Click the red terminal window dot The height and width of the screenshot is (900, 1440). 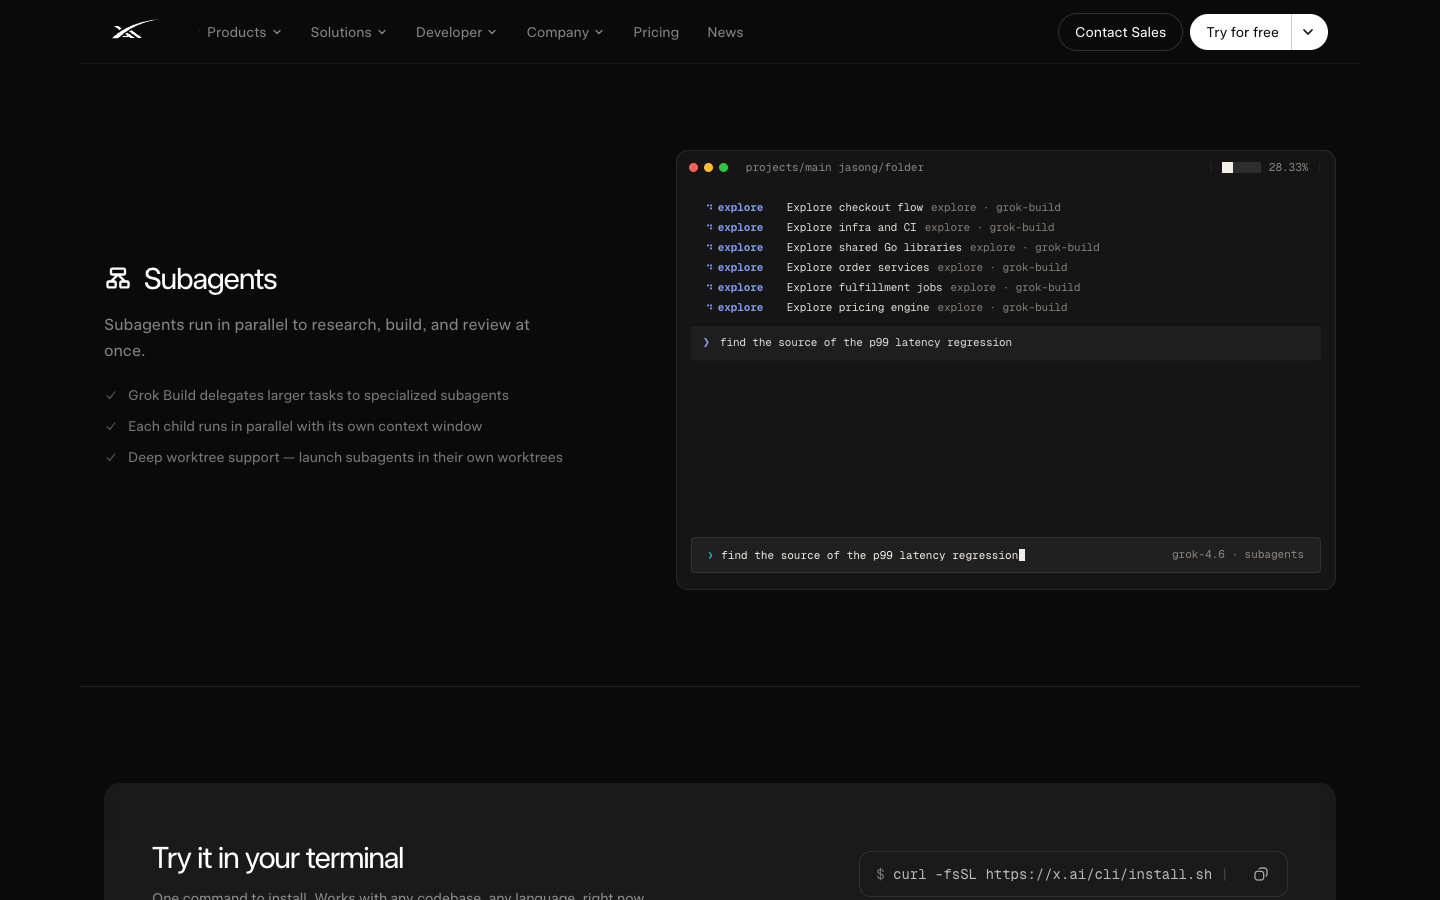(693, 168)
